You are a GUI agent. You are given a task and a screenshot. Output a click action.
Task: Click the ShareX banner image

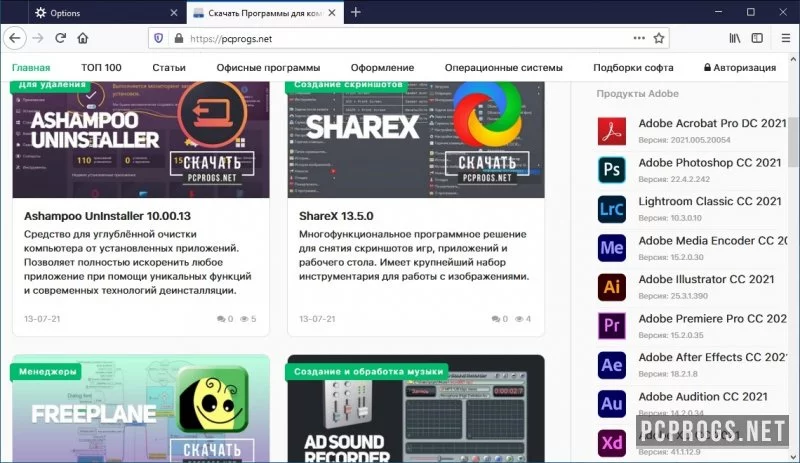[416, 140]
